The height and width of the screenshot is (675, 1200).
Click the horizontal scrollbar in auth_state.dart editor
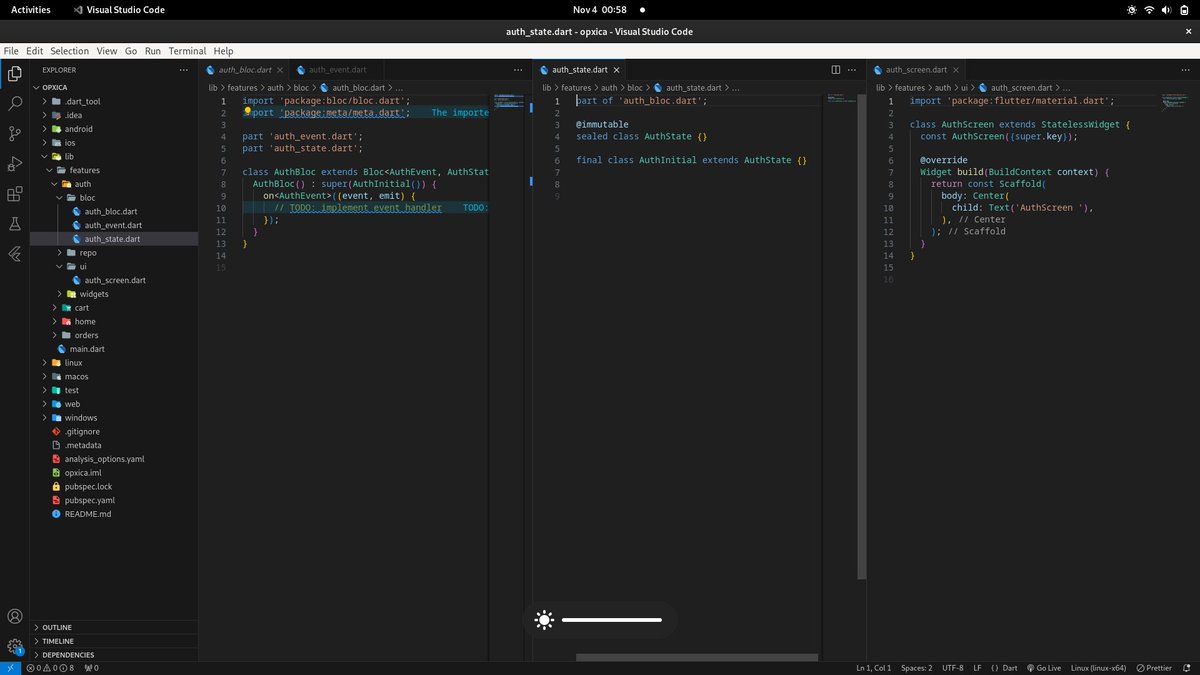697,657
